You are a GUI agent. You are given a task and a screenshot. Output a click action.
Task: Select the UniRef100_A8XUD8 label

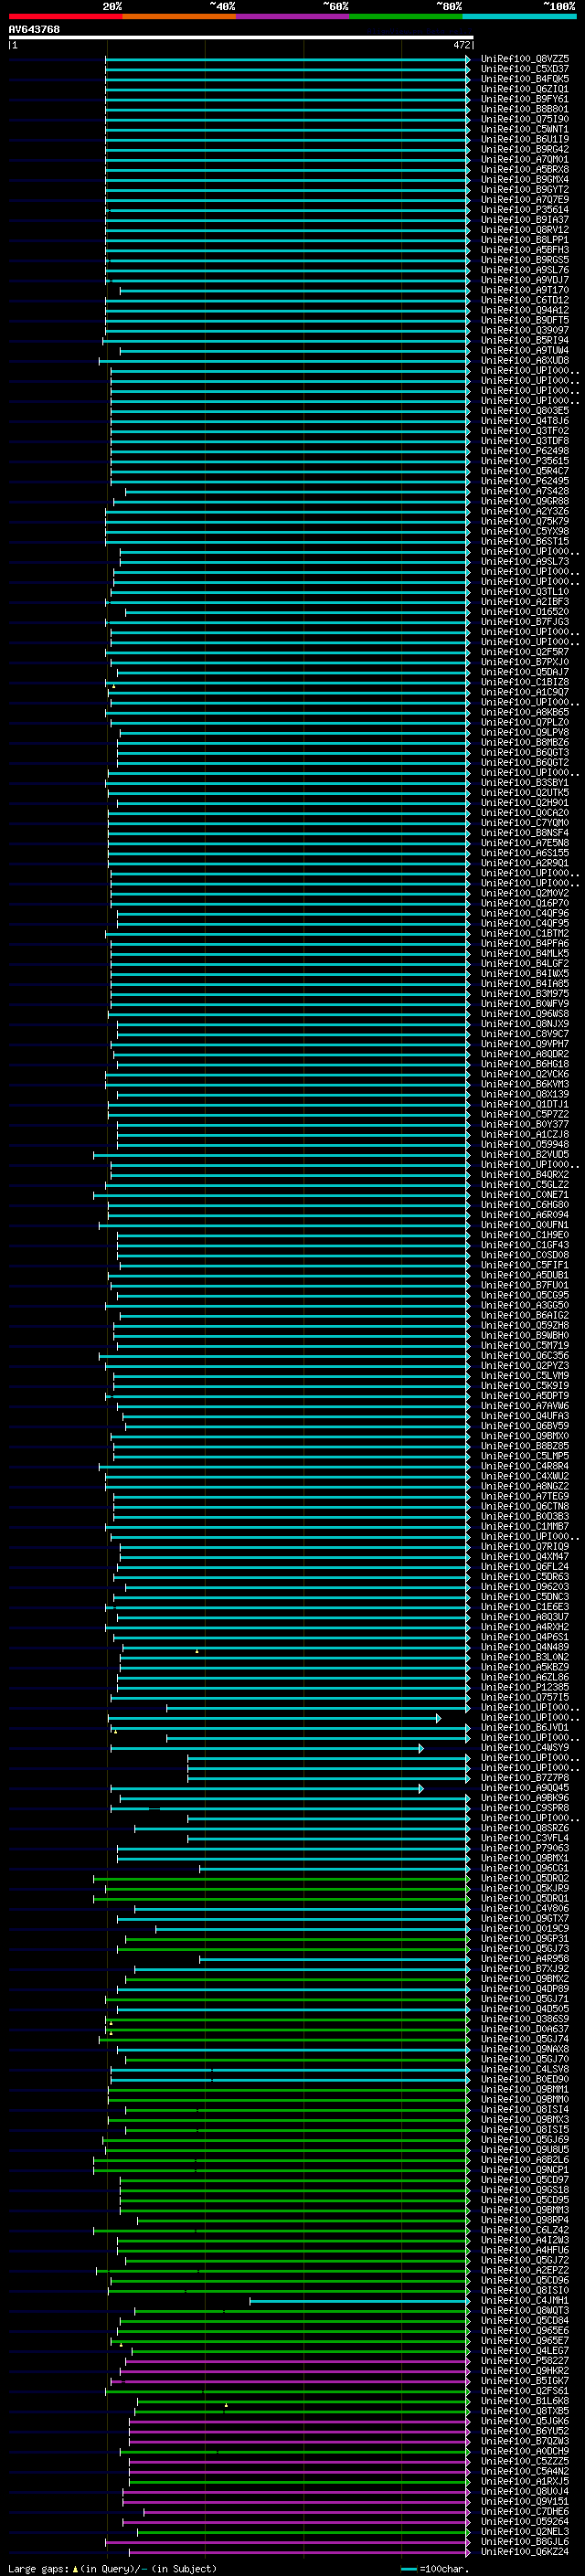pos(525,360)
